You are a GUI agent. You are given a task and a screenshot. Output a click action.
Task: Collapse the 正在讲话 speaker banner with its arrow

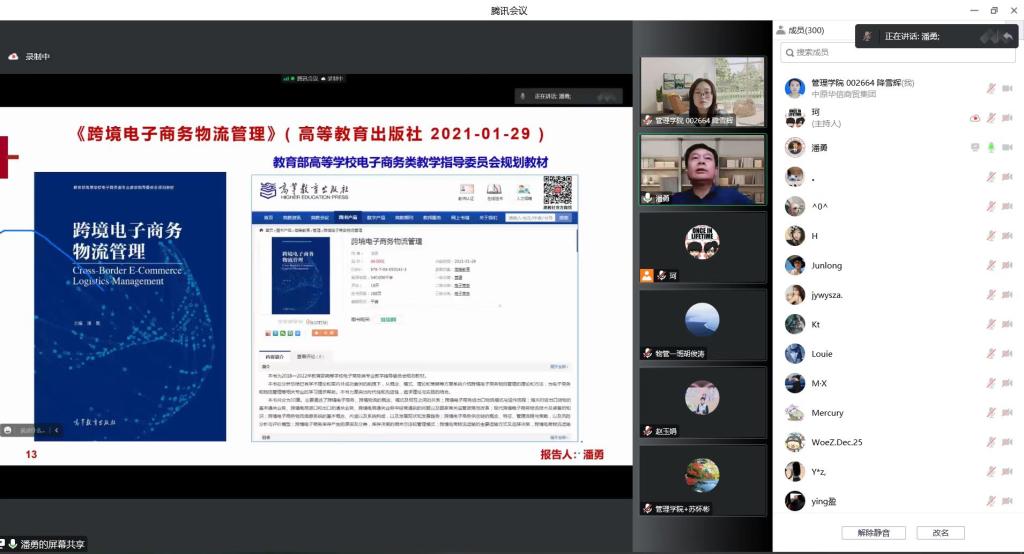(x=1008, y=37)
